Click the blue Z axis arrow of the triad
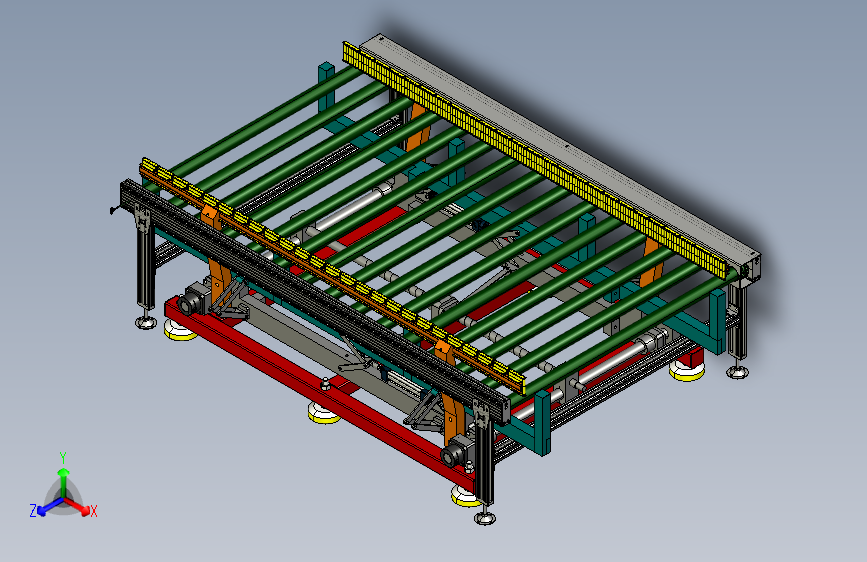The width and height of the screenshot is (867, 562). [x=50, y=506]
